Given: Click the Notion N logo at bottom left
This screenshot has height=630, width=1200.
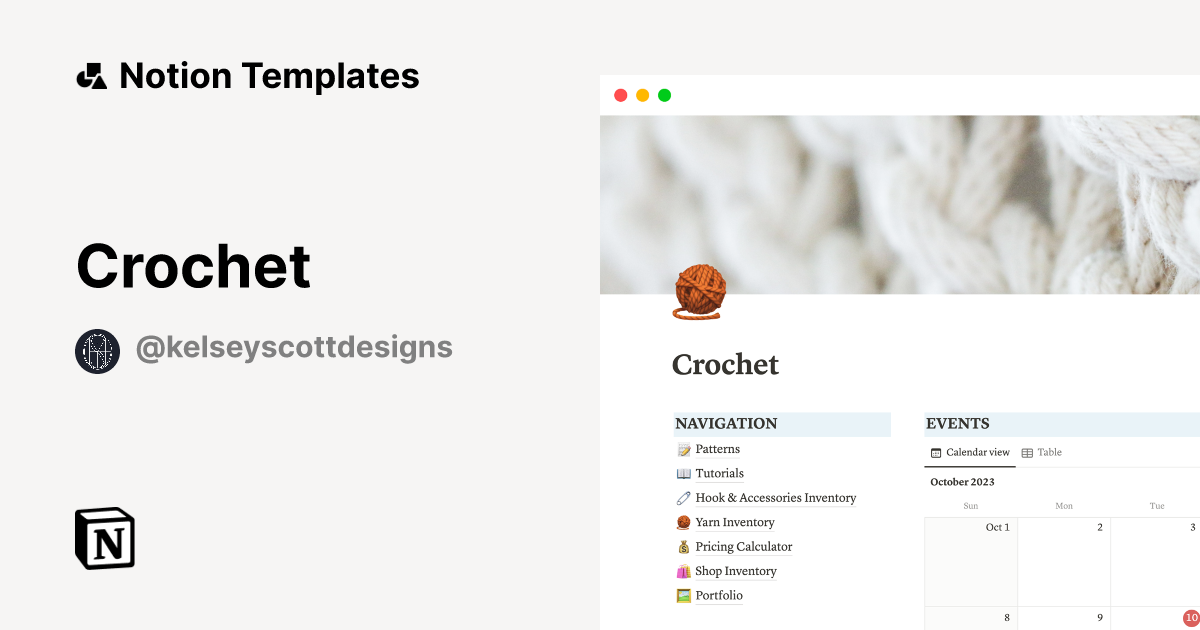Looking at the screenshot, I should point(103,538).
